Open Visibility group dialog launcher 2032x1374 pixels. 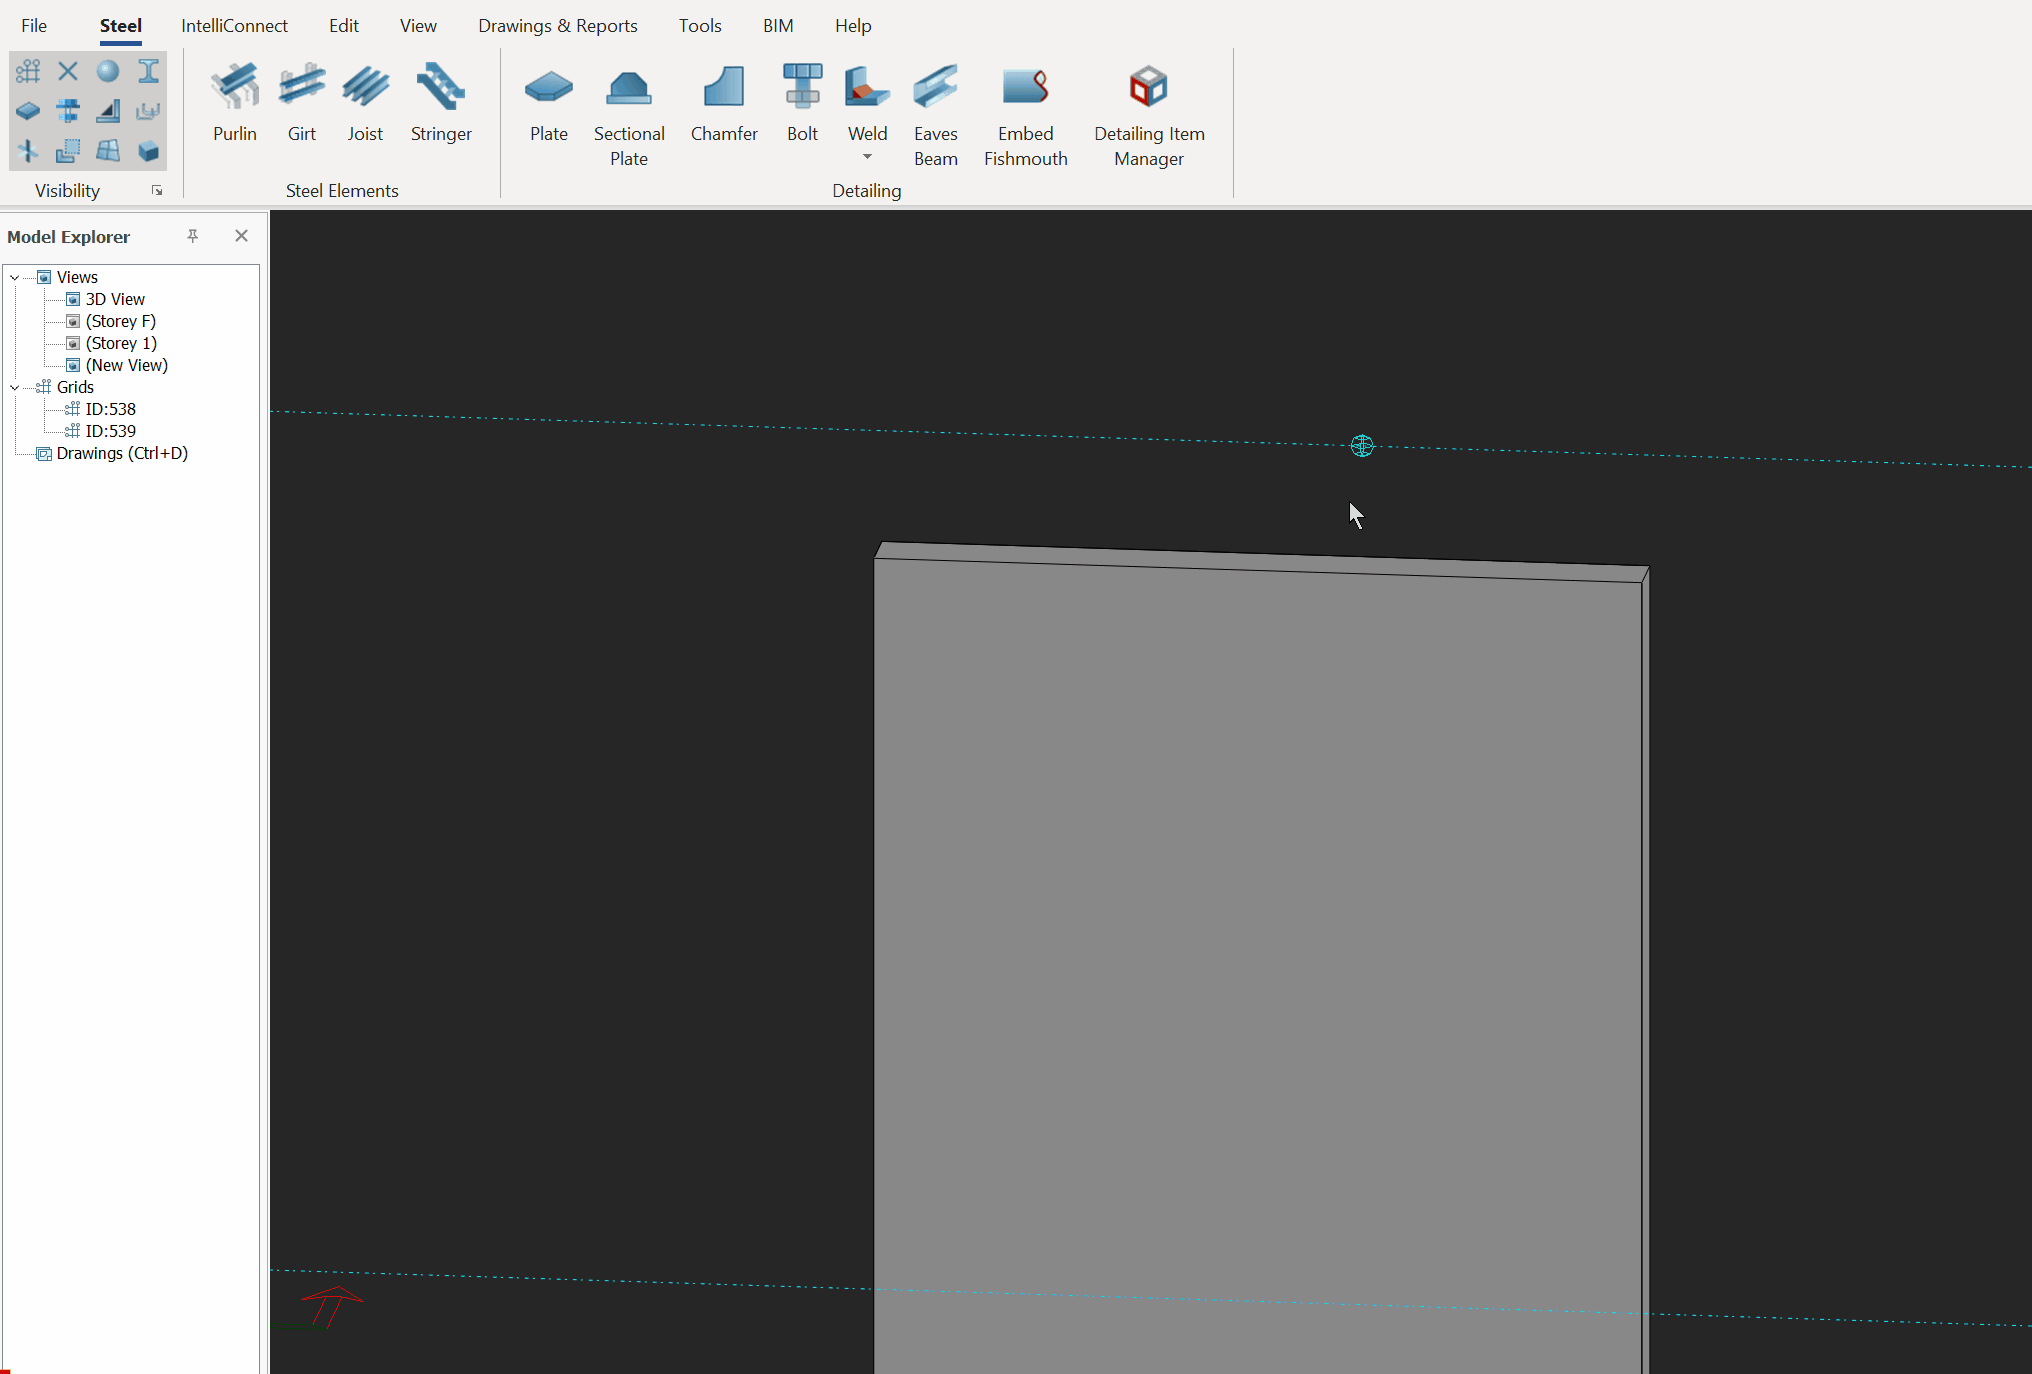click(157, 191)
